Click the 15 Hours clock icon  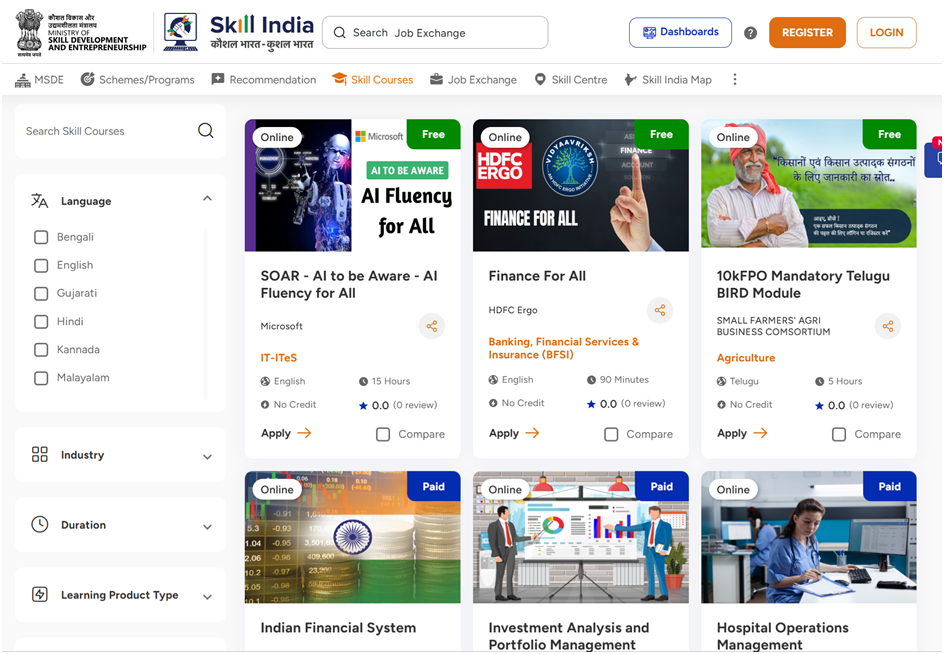point(363,381)
